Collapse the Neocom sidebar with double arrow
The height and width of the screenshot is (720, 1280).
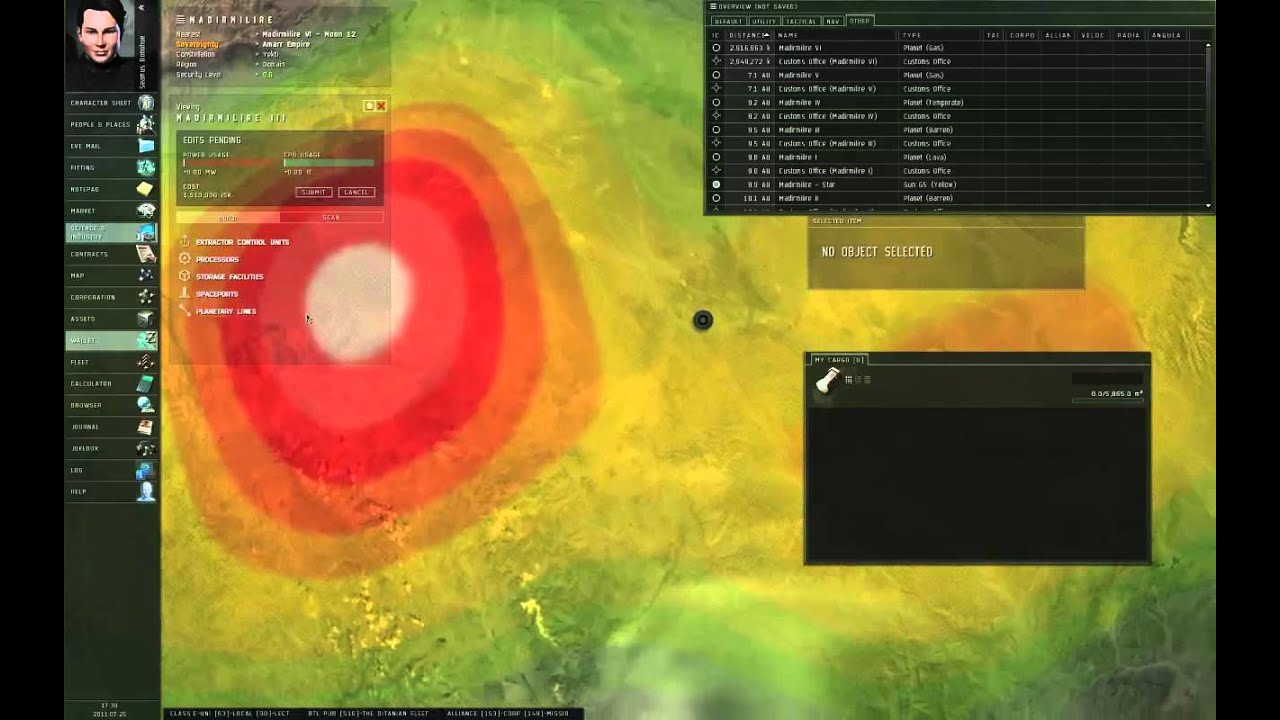[x=142, y=7]
